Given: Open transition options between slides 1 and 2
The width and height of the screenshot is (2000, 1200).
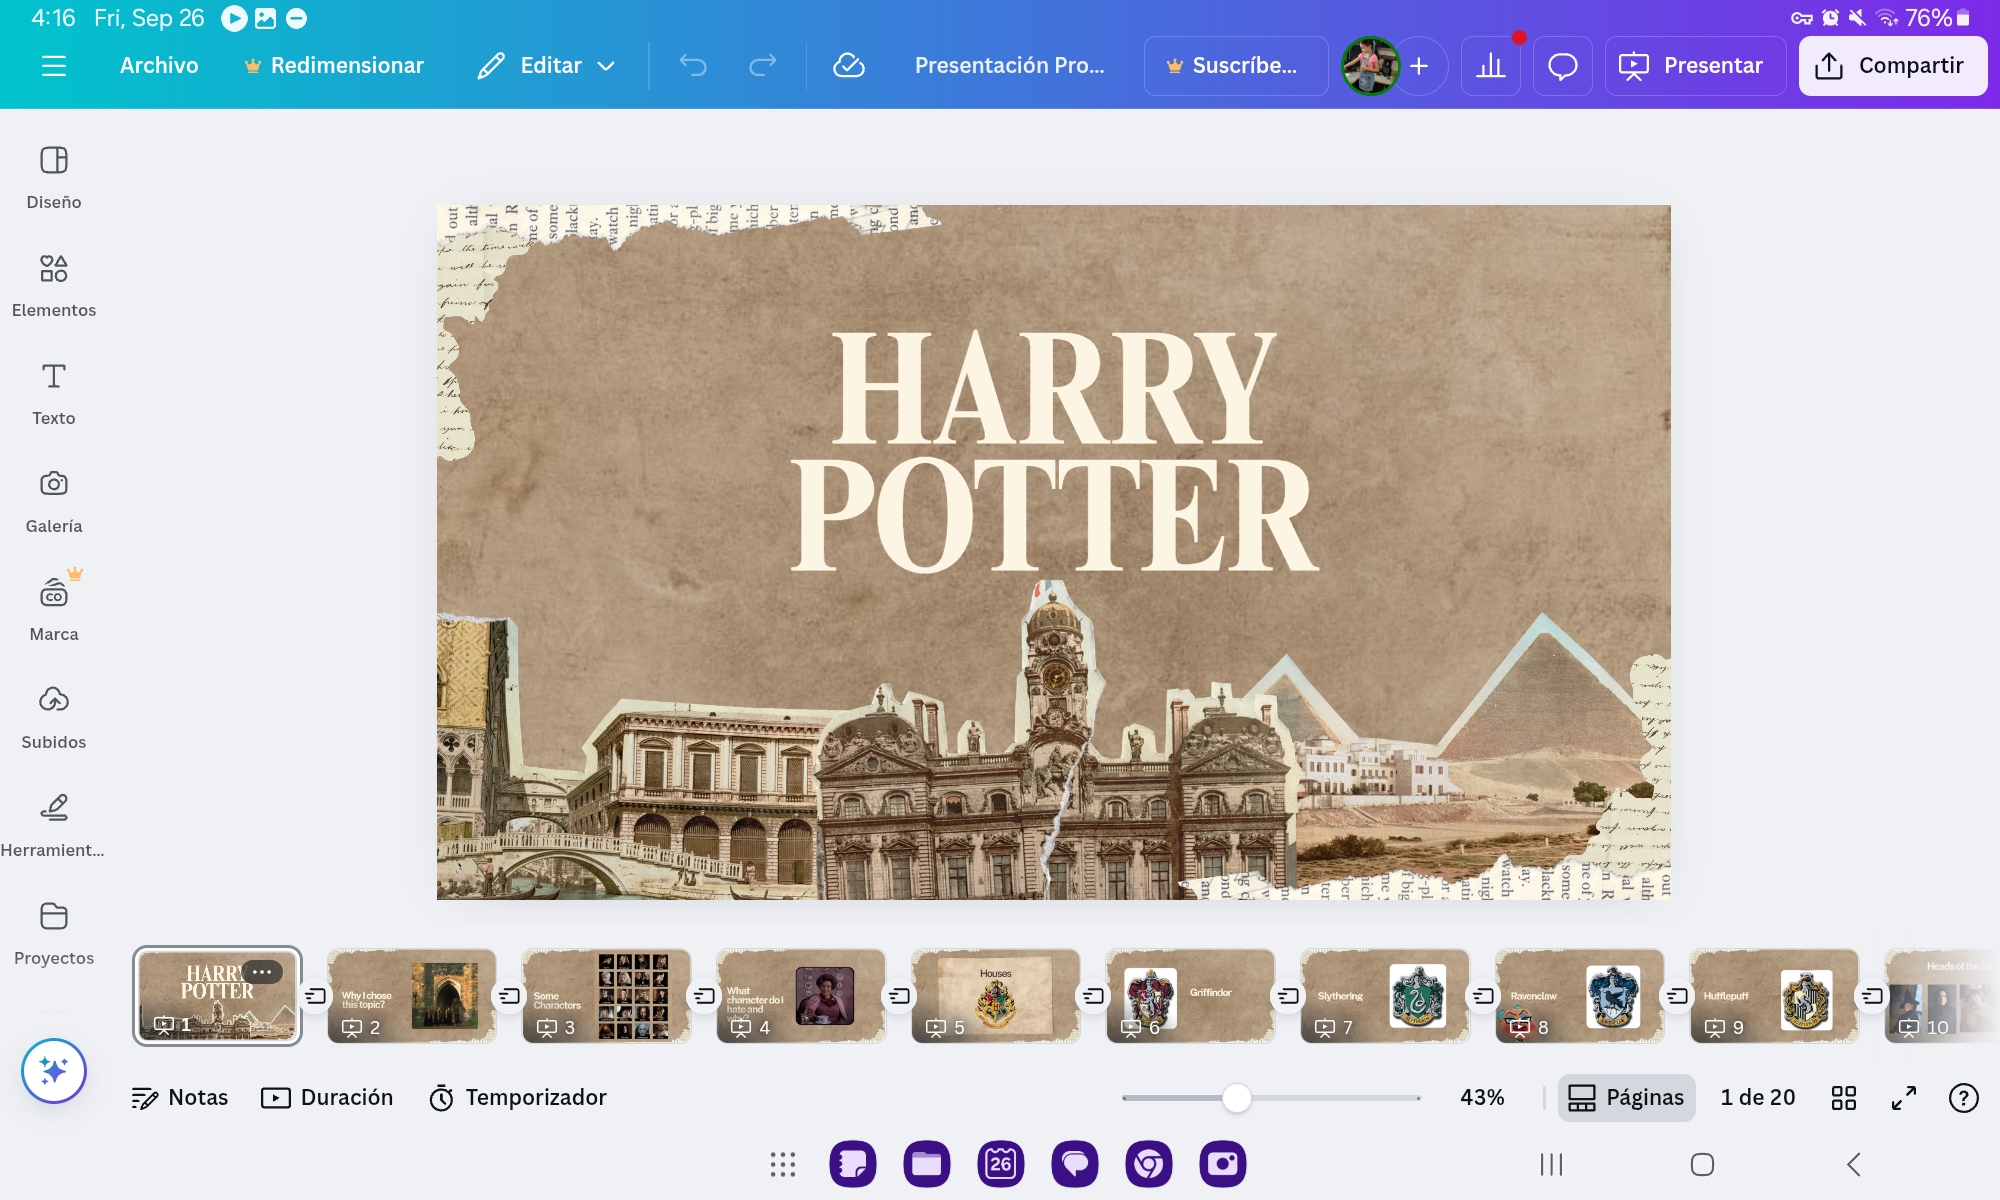Looking at the screenshot, I should coord(315,996).
